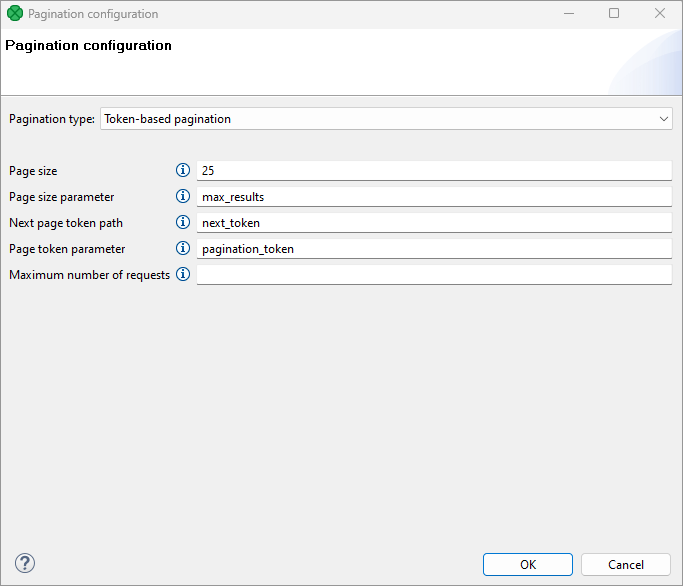The width and height of the screenshot is (683, 586).
Task: Focus the empty Maximum number of requests field
Action: coord(434,275)
